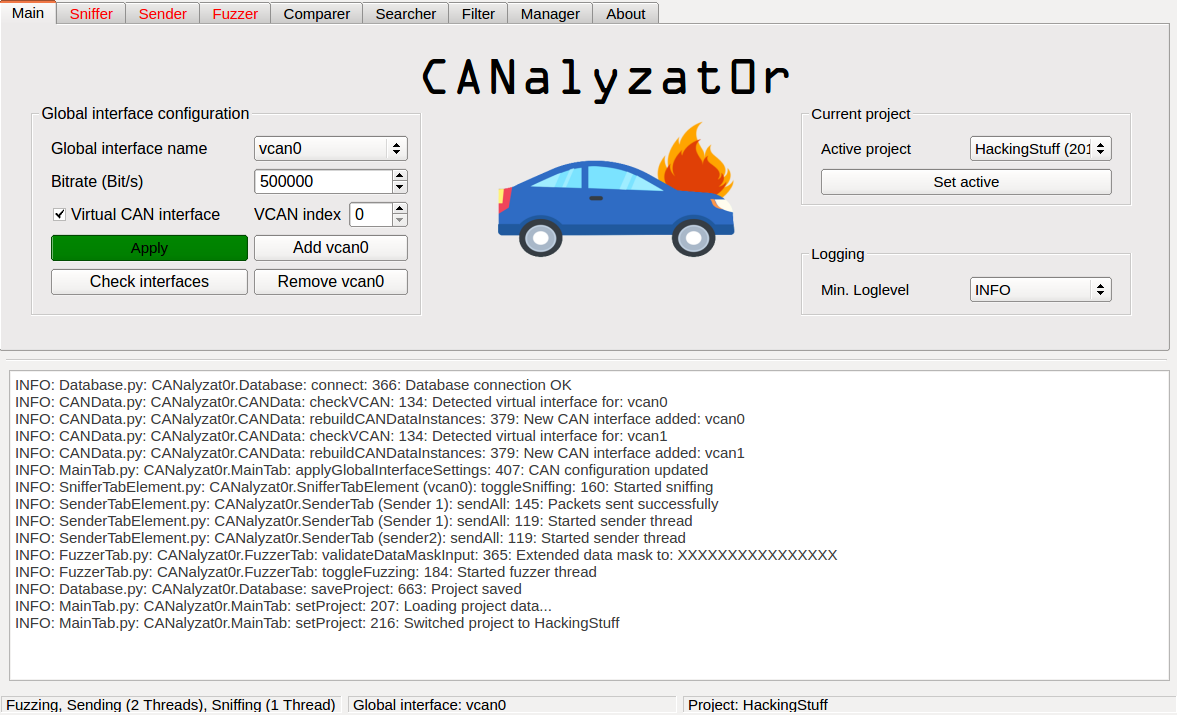This screenshot has width=1177, height=715.
Task: Click the Remove vcan0 button
Action: 330,281
